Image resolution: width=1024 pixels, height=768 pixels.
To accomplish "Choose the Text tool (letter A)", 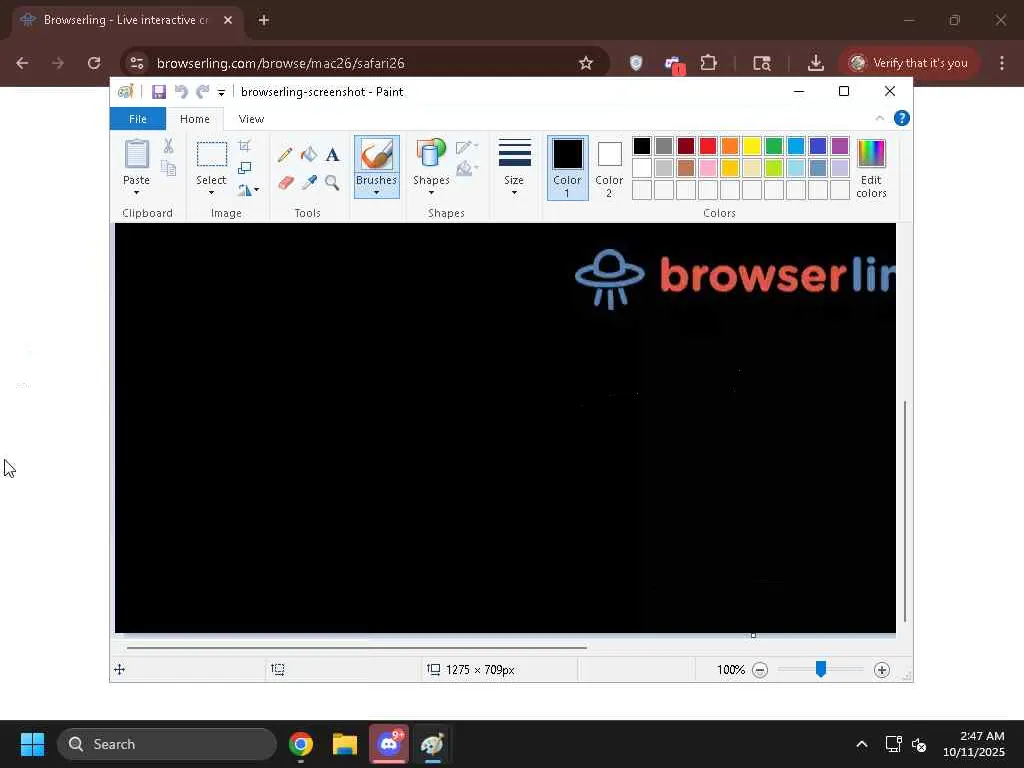I will pos(332,155).
